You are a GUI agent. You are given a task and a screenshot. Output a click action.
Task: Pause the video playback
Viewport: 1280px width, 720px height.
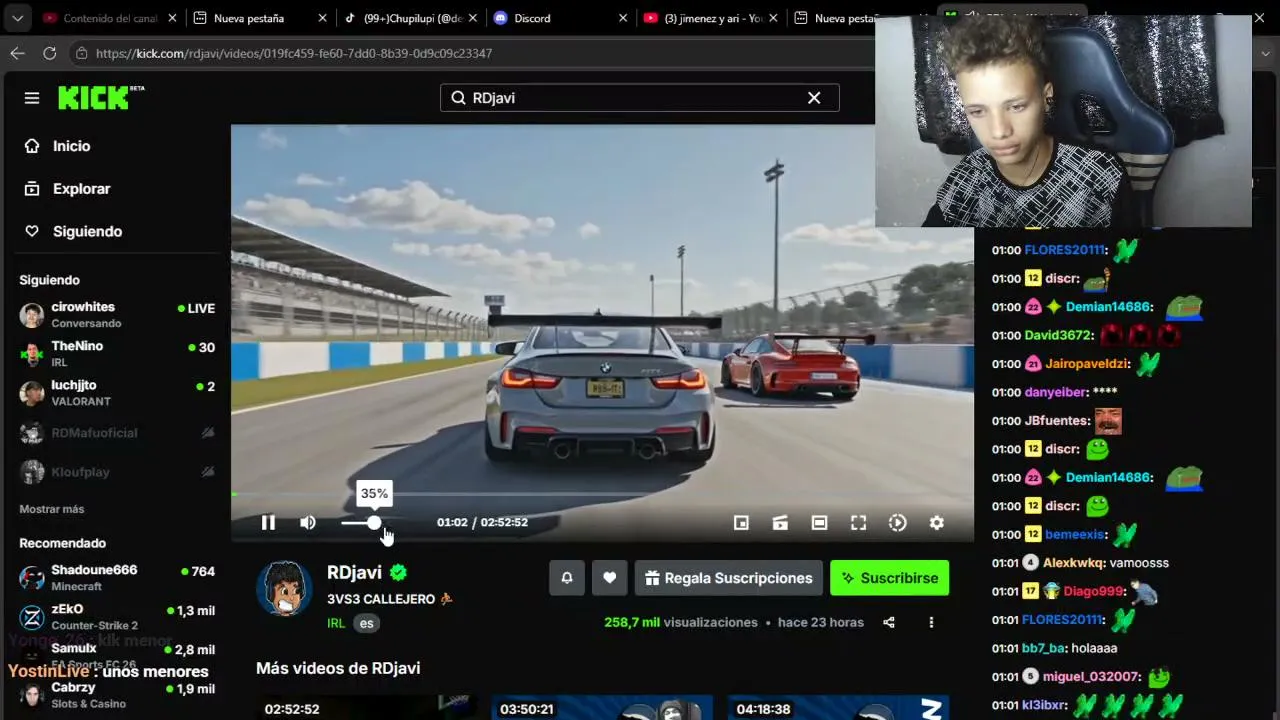[x=268, y=522]
